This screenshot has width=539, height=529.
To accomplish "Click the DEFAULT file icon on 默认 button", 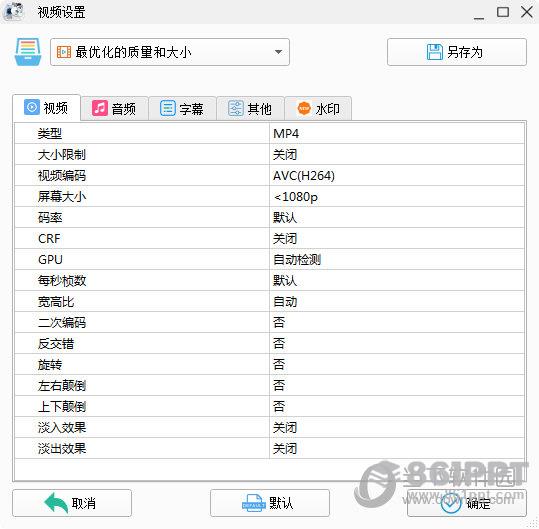I will click(254, 503).
